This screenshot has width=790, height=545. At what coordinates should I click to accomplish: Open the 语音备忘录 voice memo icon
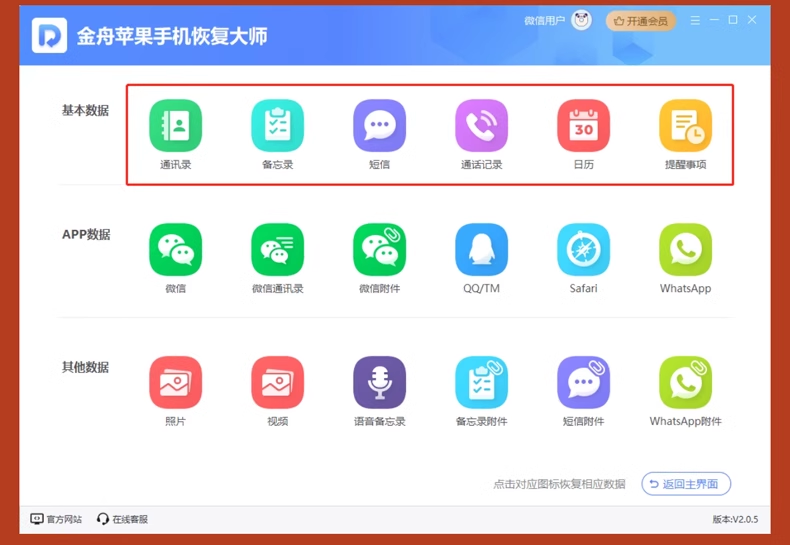tap(379, 382)
